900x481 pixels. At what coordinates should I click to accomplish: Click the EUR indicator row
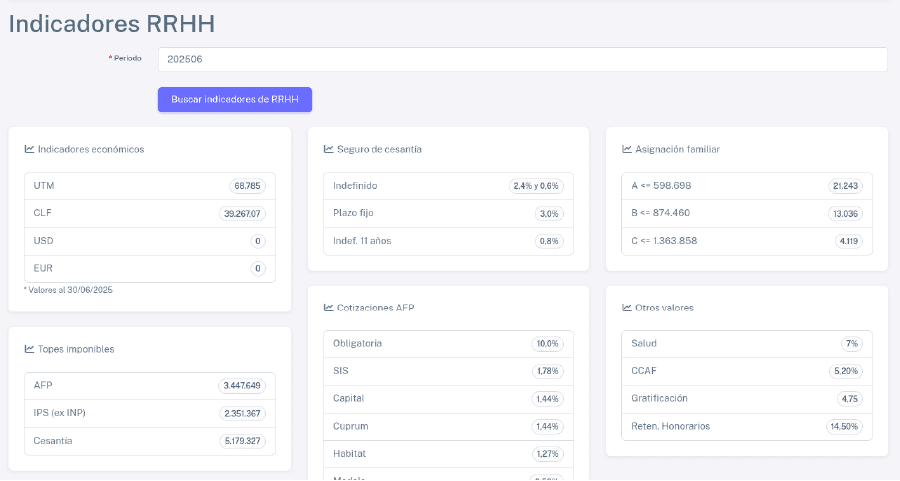(x=150, y=268)
